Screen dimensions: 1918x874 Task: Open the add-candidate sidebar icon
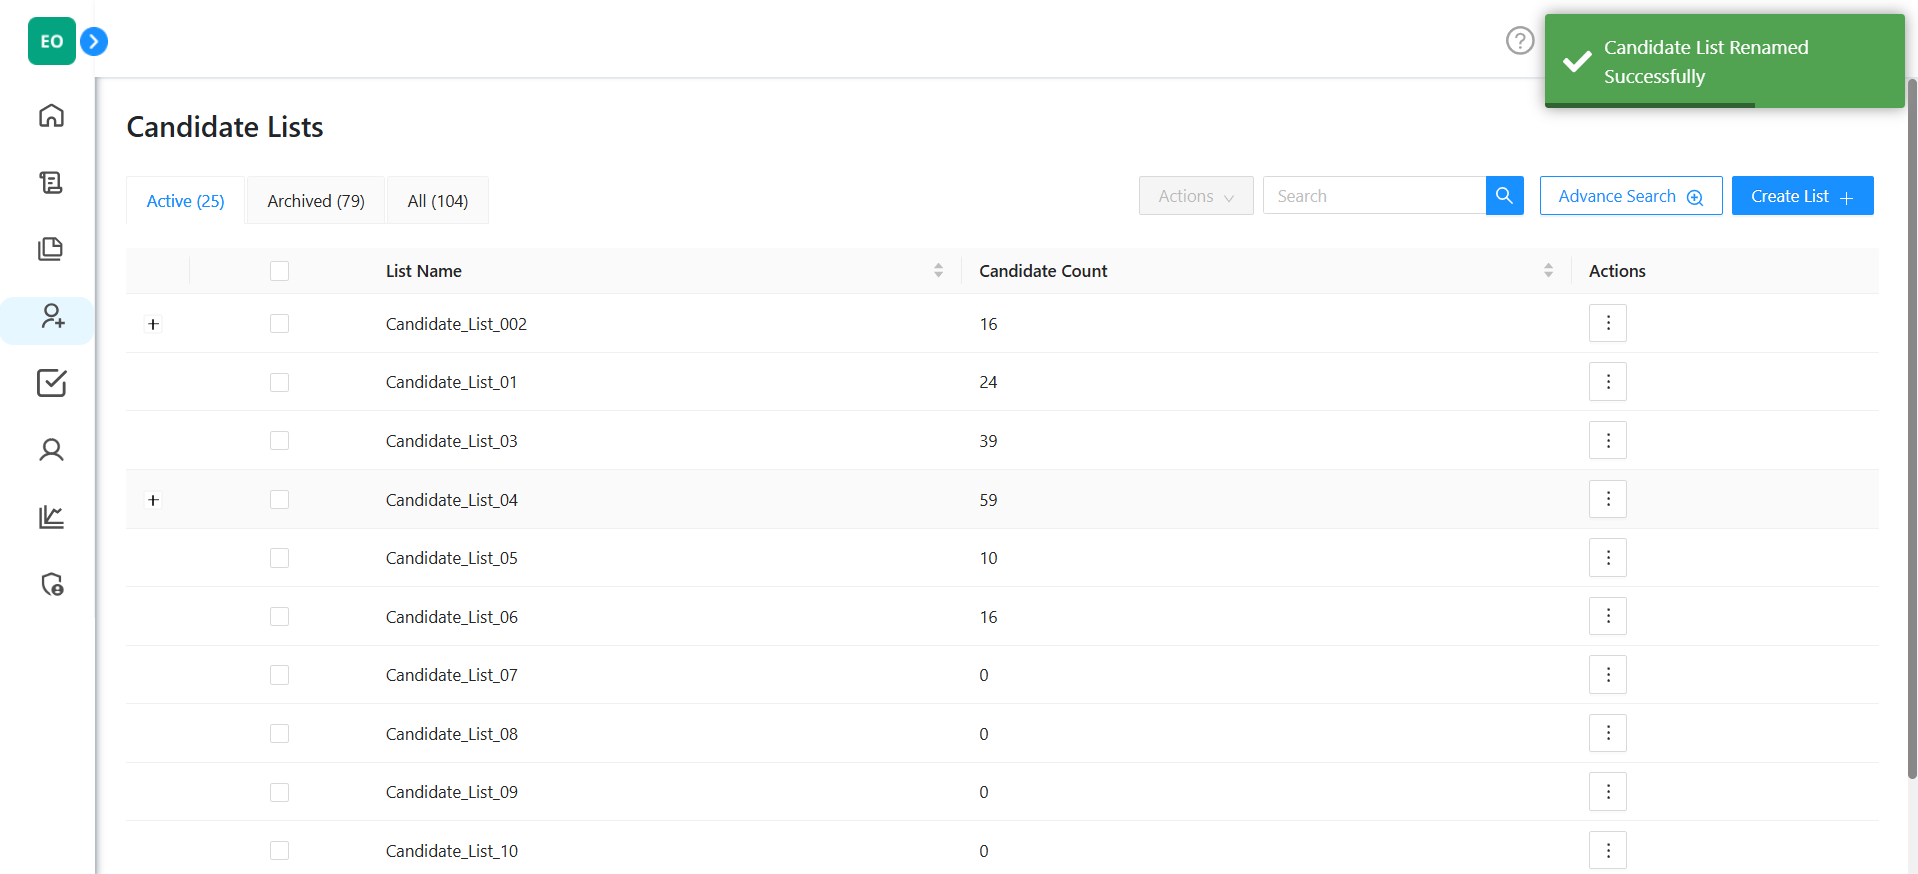(51, 317)
